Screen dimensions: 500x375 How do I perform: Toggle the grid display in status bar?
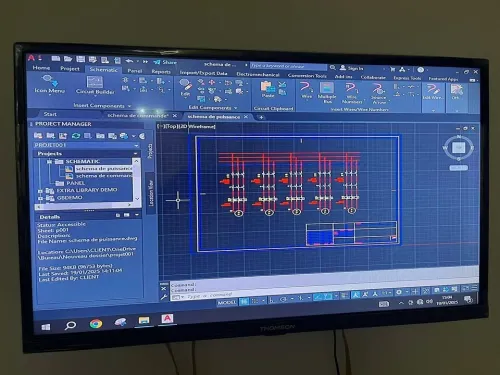pyautogui.click(x=244, y=301)
